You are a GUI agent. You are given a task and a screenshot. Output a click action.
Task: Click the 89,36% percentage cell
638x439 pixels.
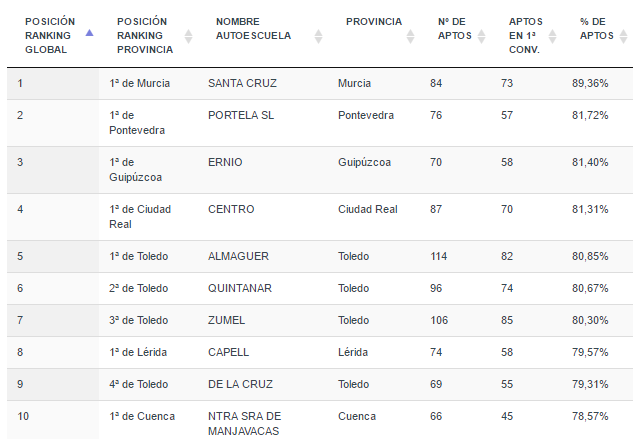point(590,83)
